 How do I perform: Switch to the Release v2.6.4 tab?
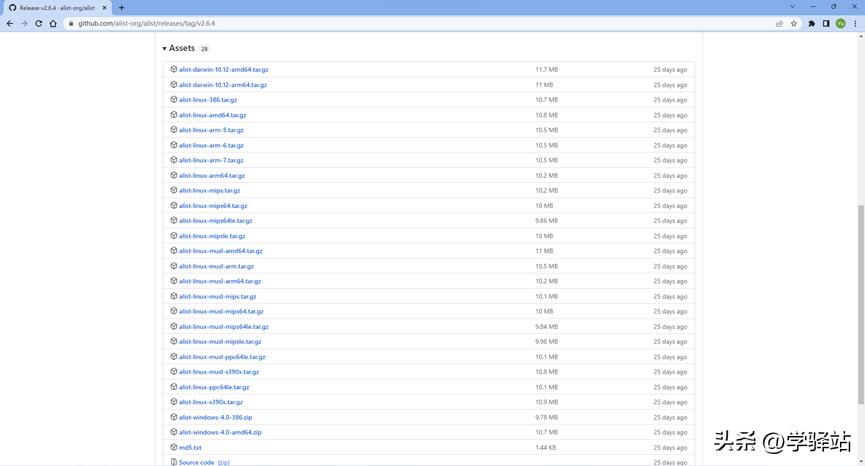click(56, 7)
